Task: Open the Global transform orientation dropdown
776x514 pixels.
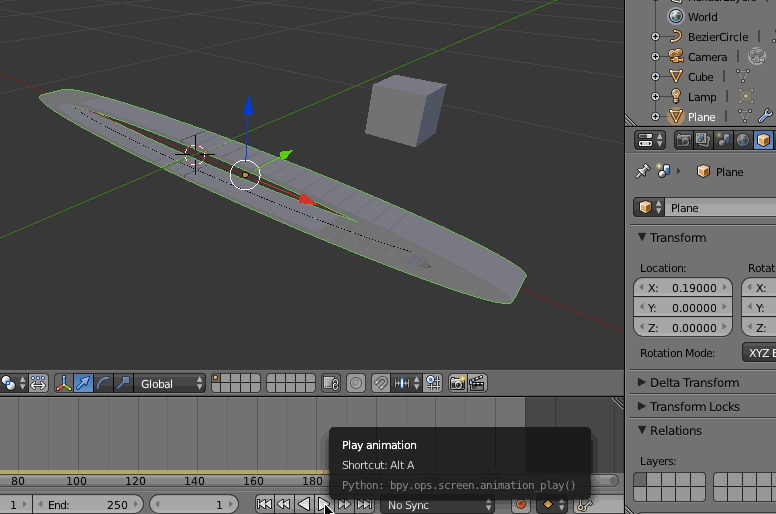Action: point(169,384)
